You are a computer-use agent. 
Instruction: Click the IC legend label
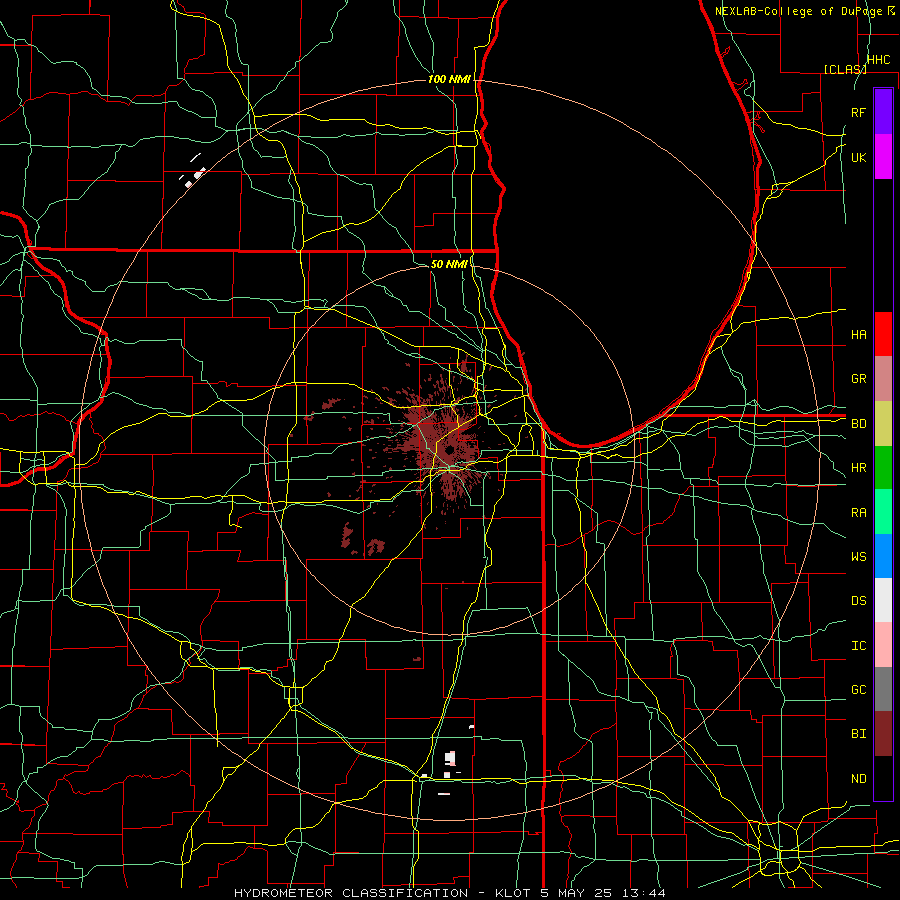coord(858,646)
